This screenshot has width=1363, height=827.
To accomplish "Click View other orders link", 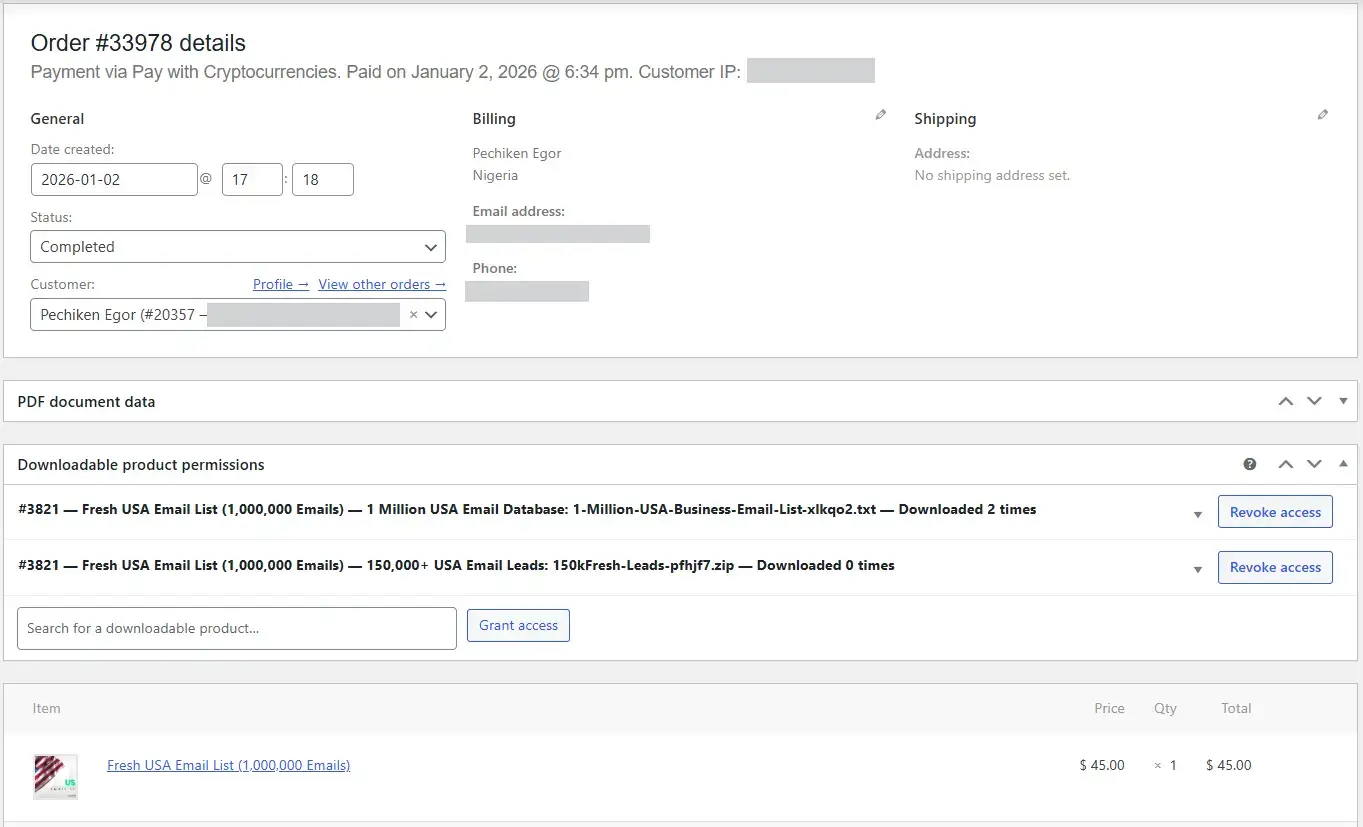I will tap(381, 284).
